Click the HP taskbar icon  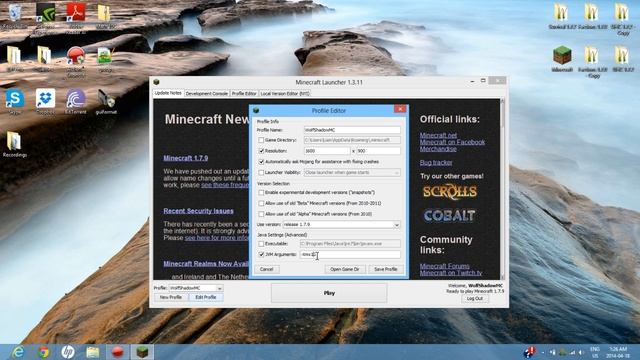tap(68, 352)
